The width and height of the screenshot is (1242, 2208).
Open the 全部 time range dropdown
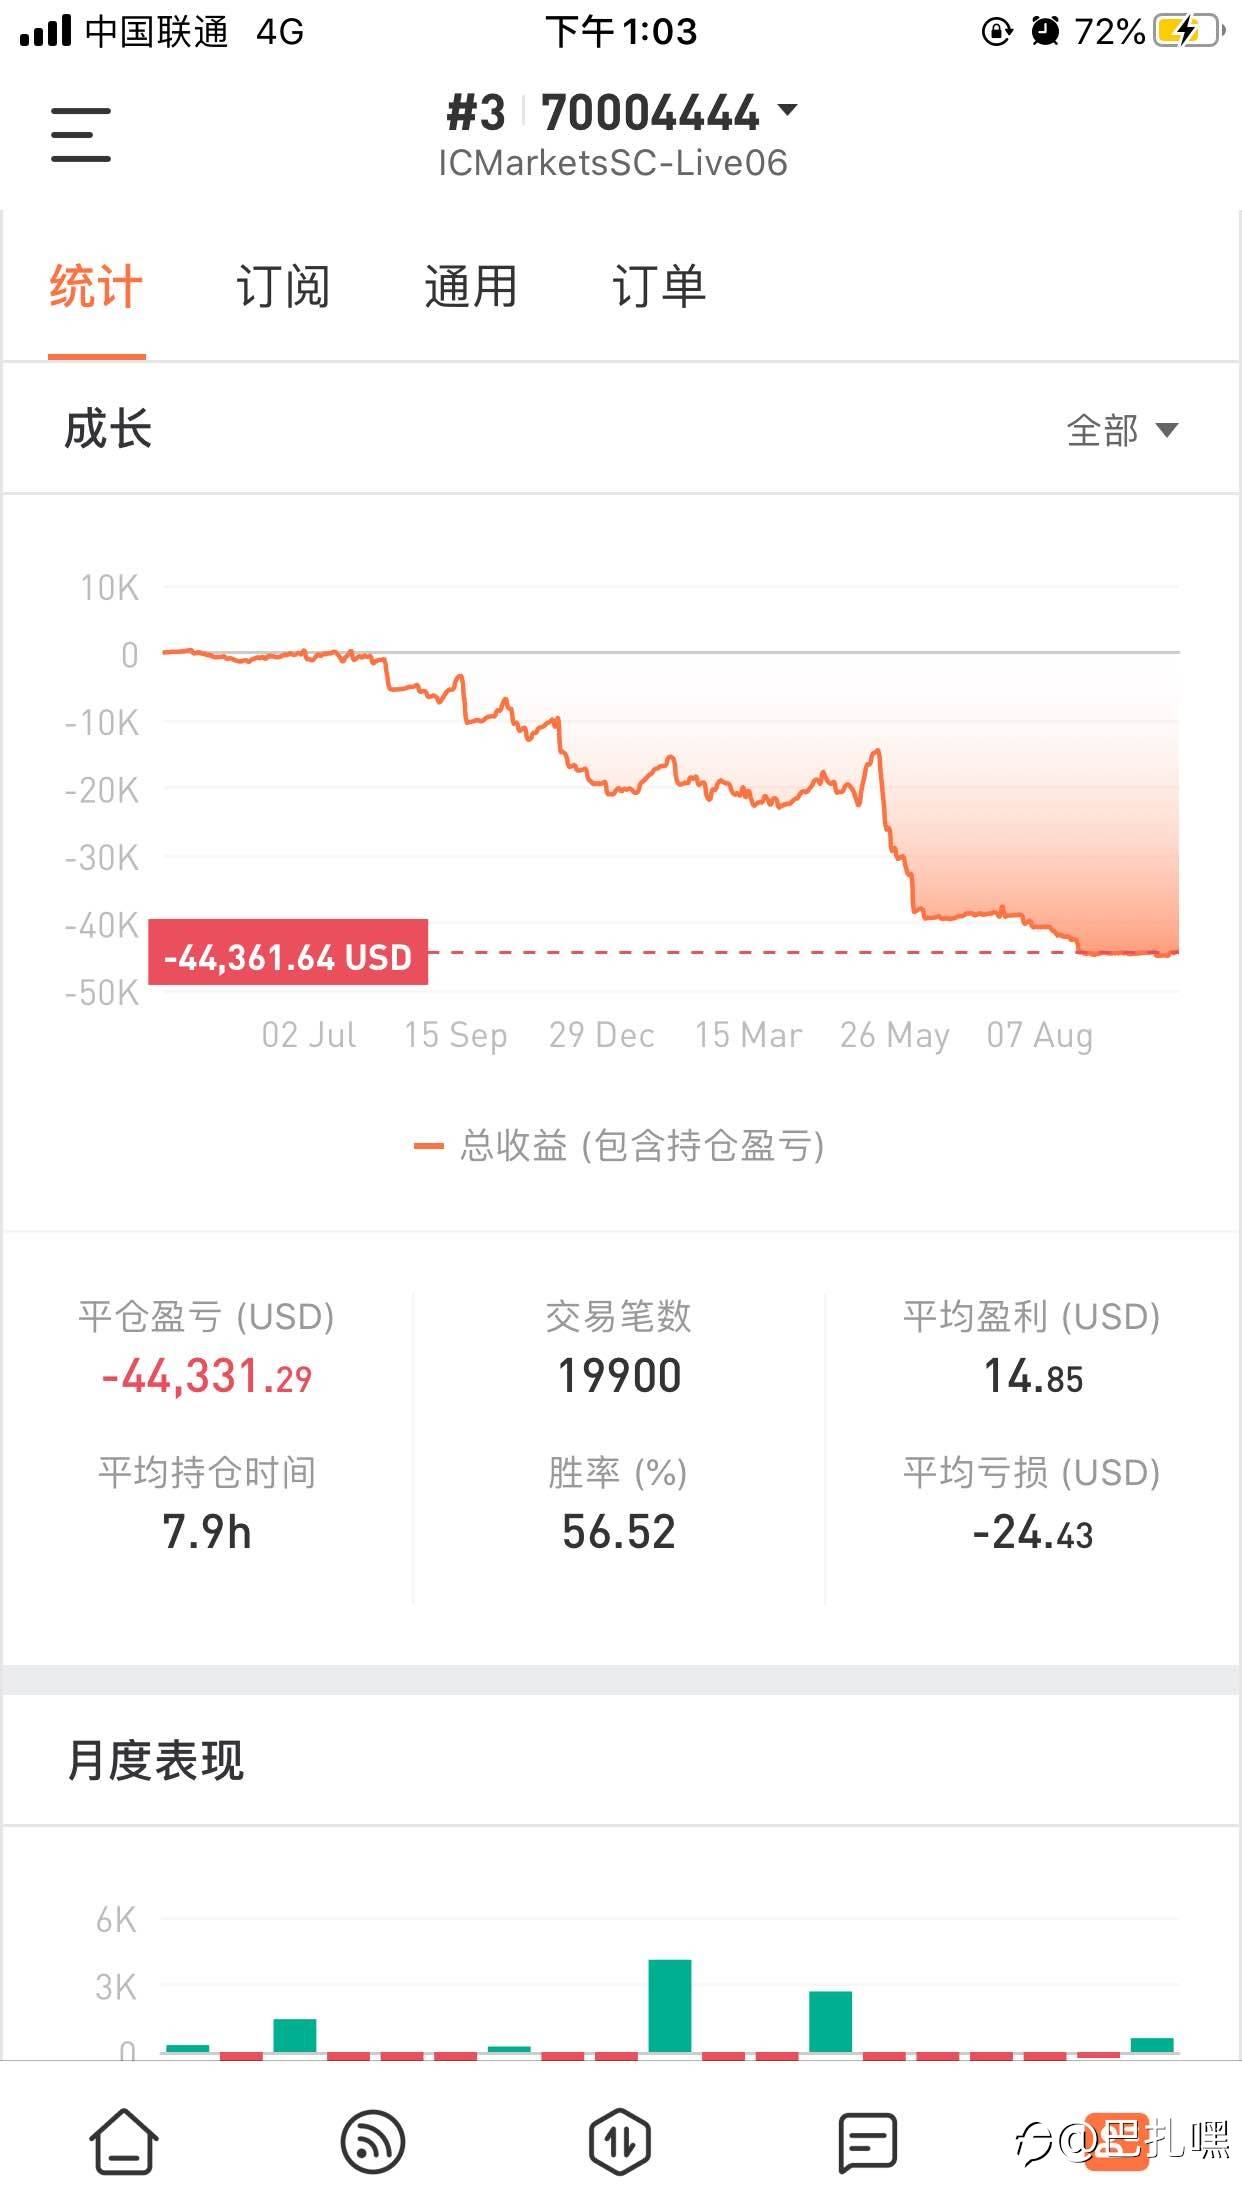coord(1122,431)
